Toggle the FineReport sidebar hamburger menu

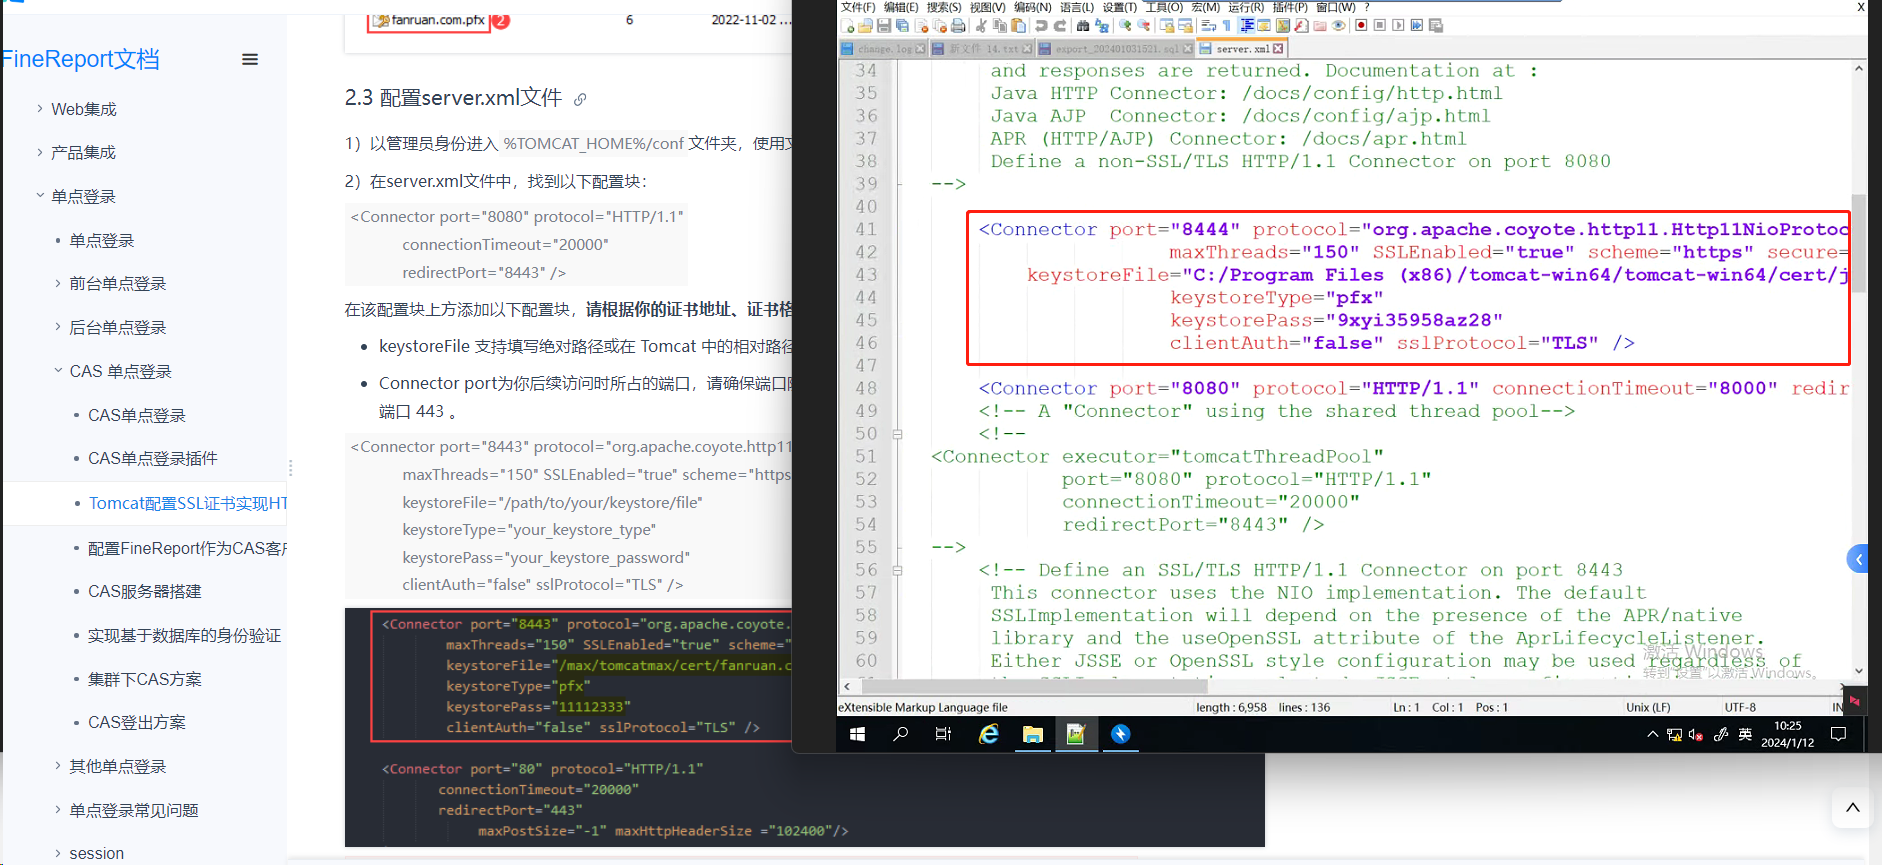tap(250, 59)
